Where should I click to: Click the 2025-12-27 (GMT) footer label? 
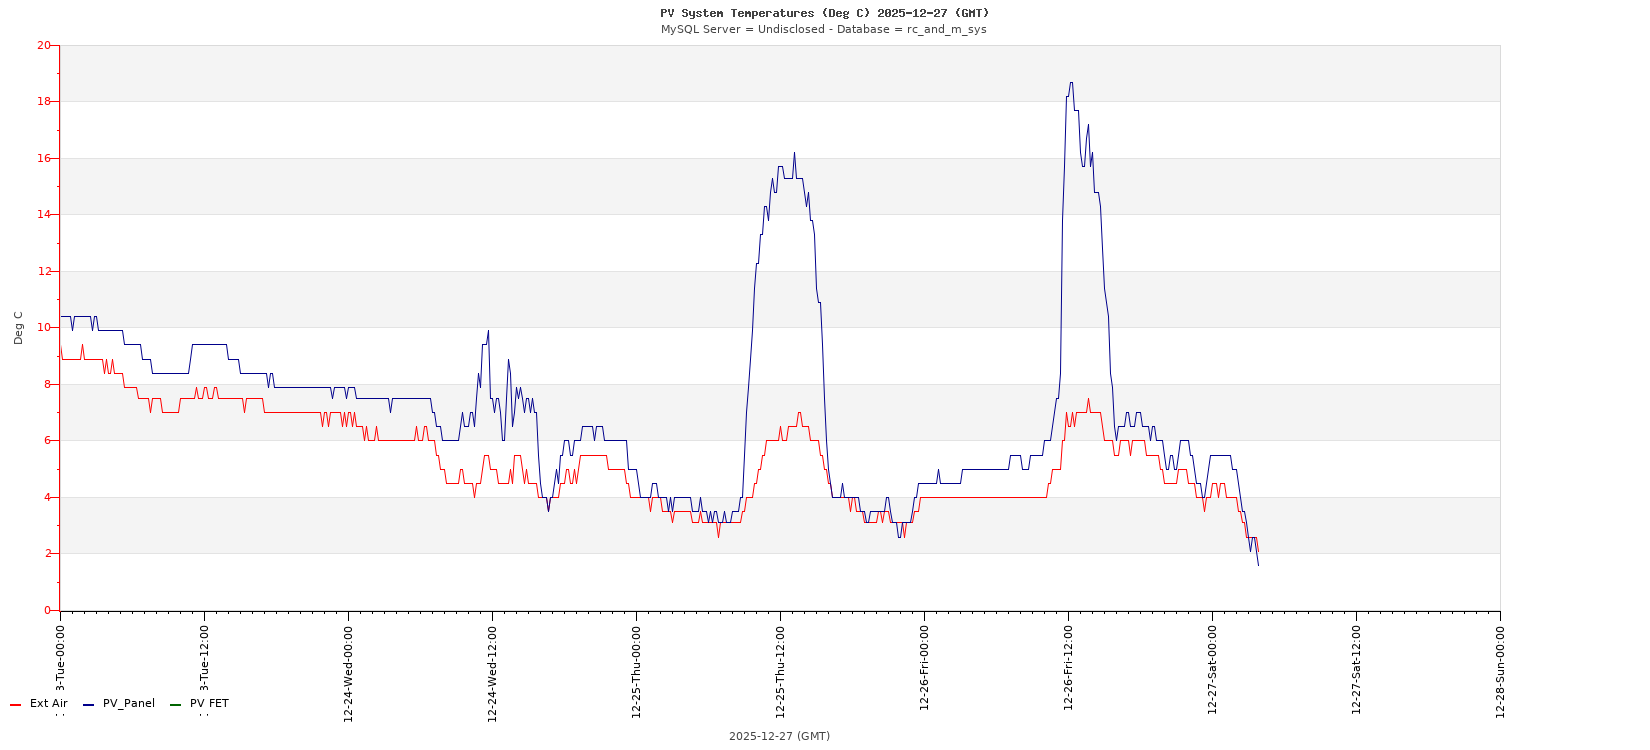(x=779, y=736)
